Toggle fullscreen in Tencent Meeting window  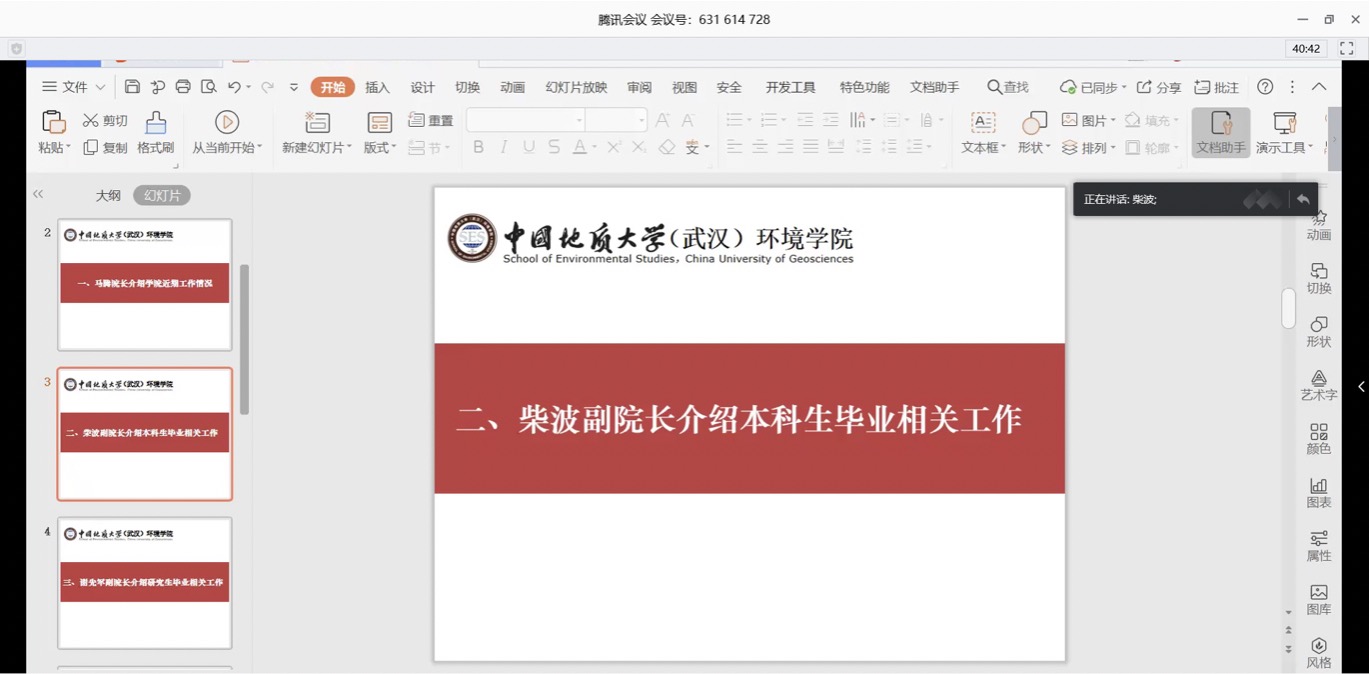(x=1347, y=48)
